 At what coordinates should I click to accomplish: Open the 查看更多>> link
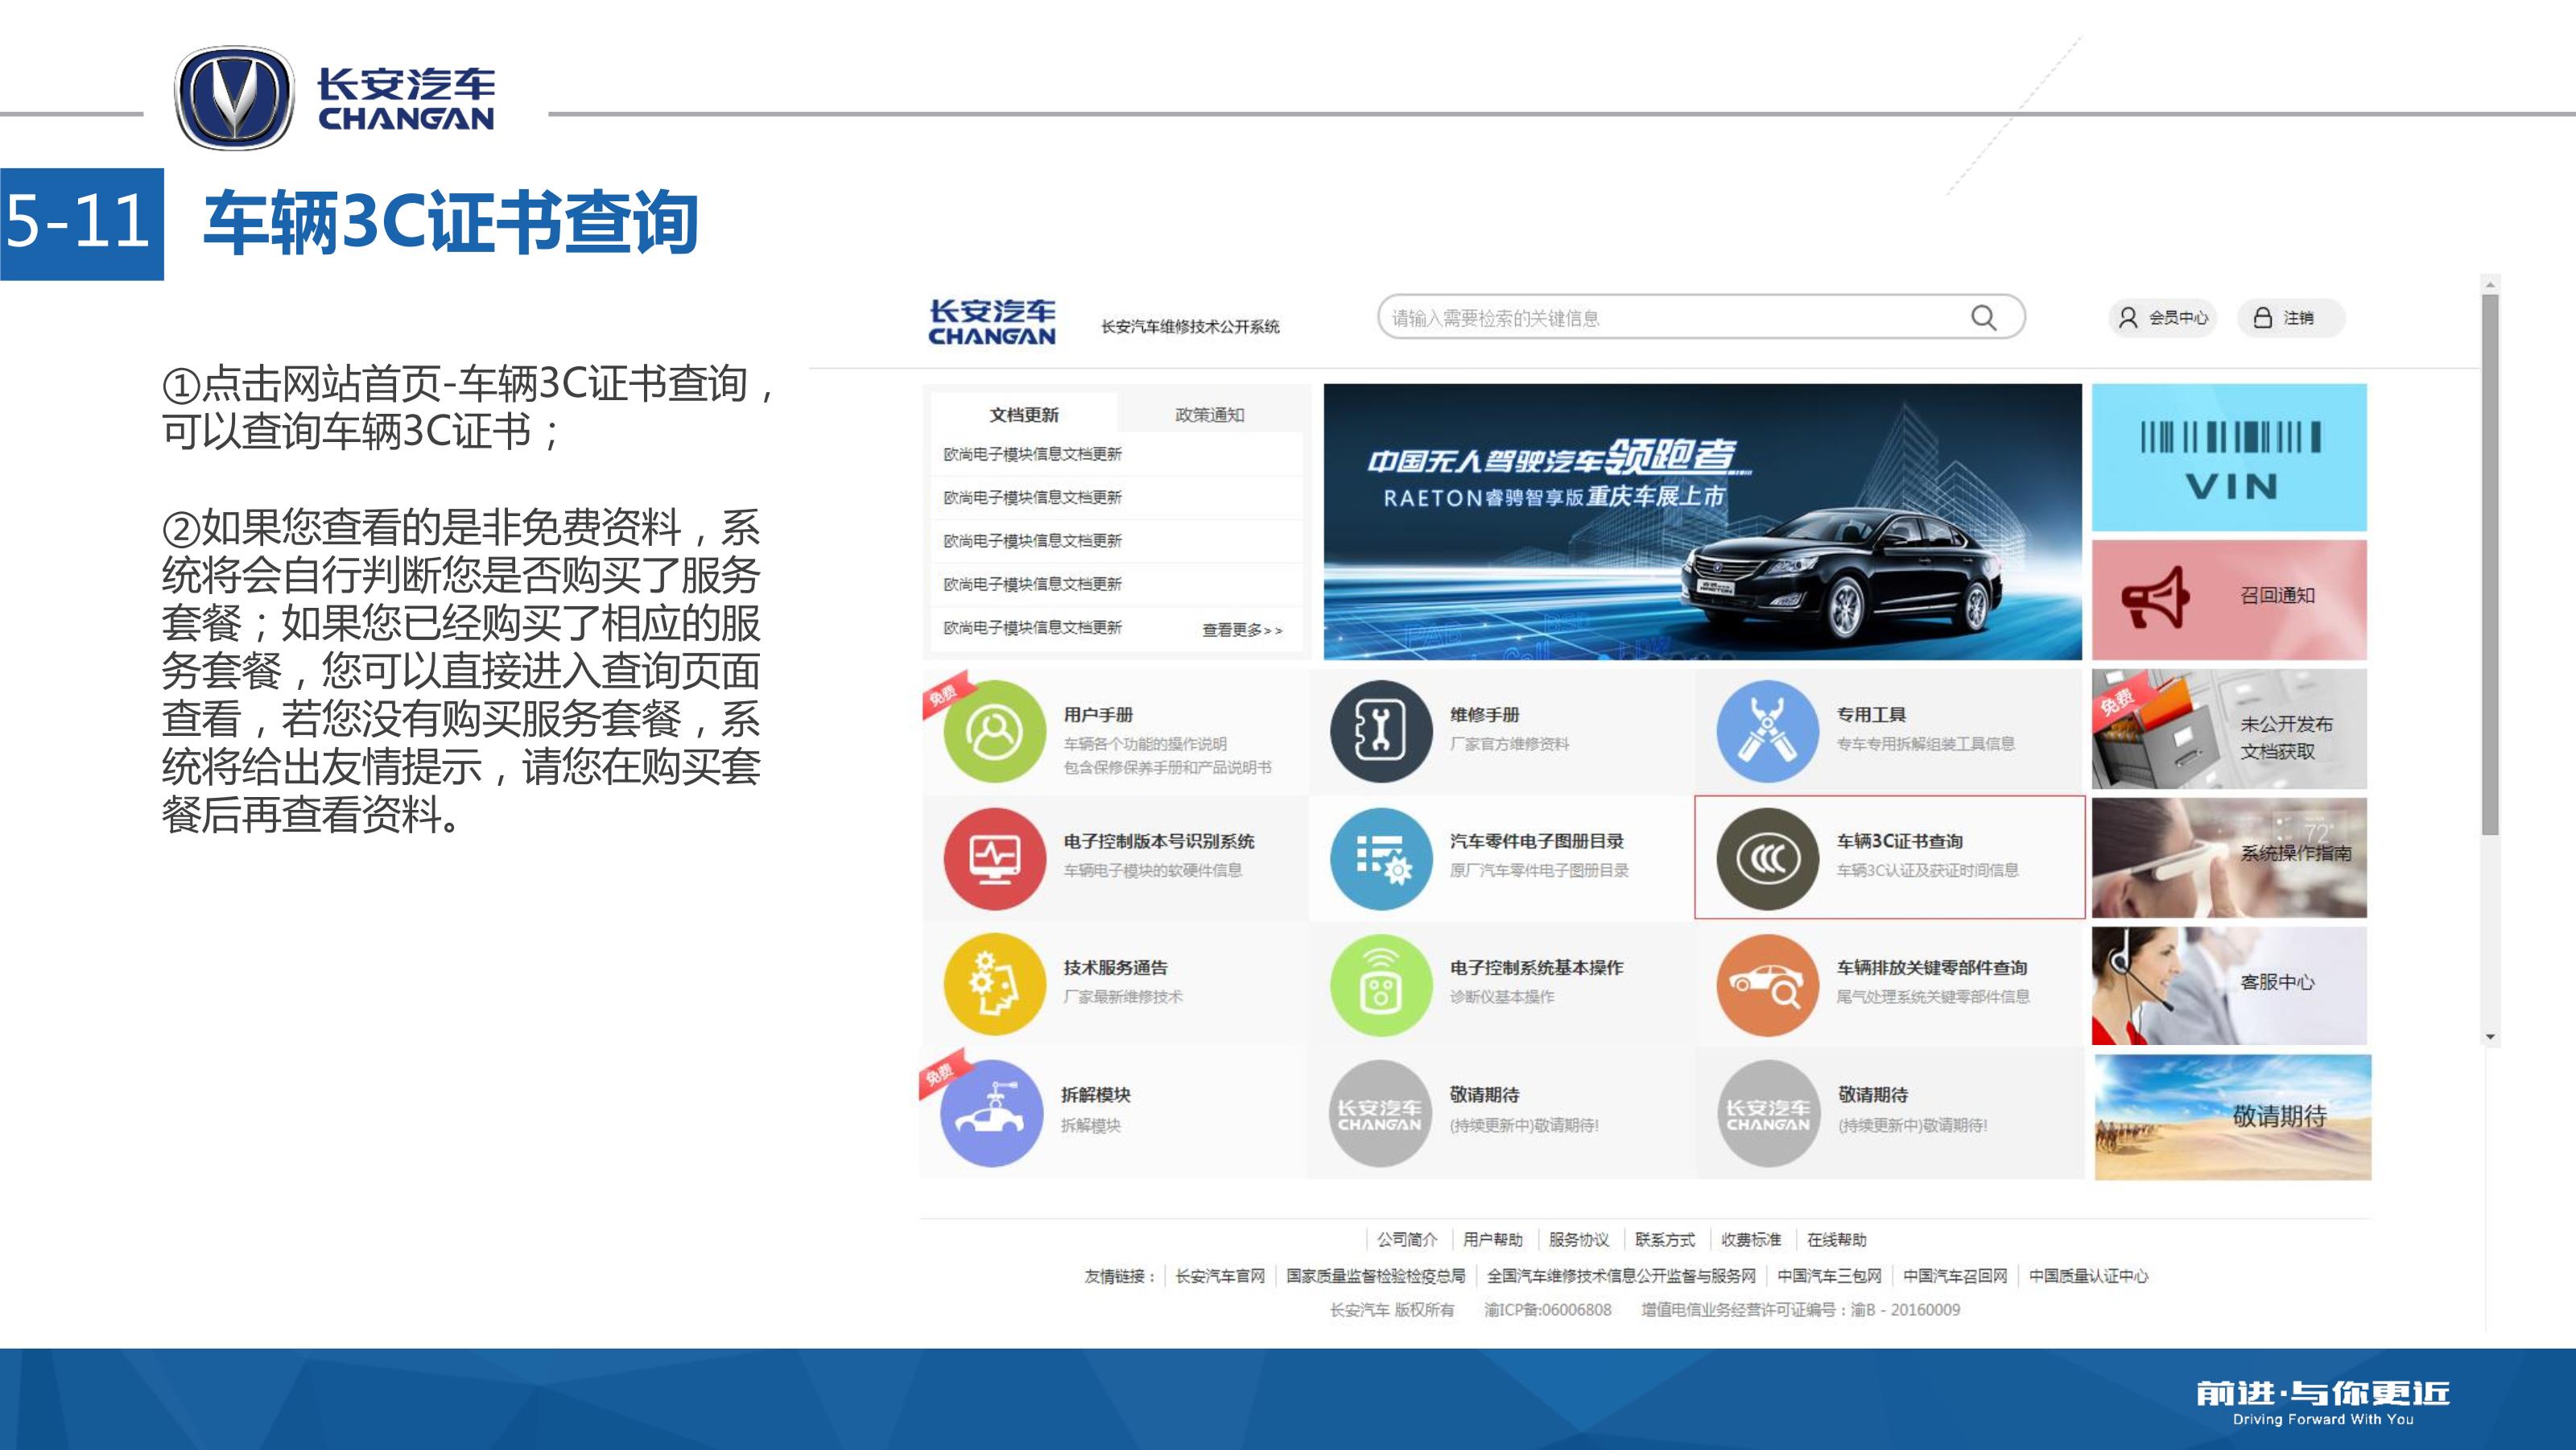pyautogui.click(x=1241, y=630)
